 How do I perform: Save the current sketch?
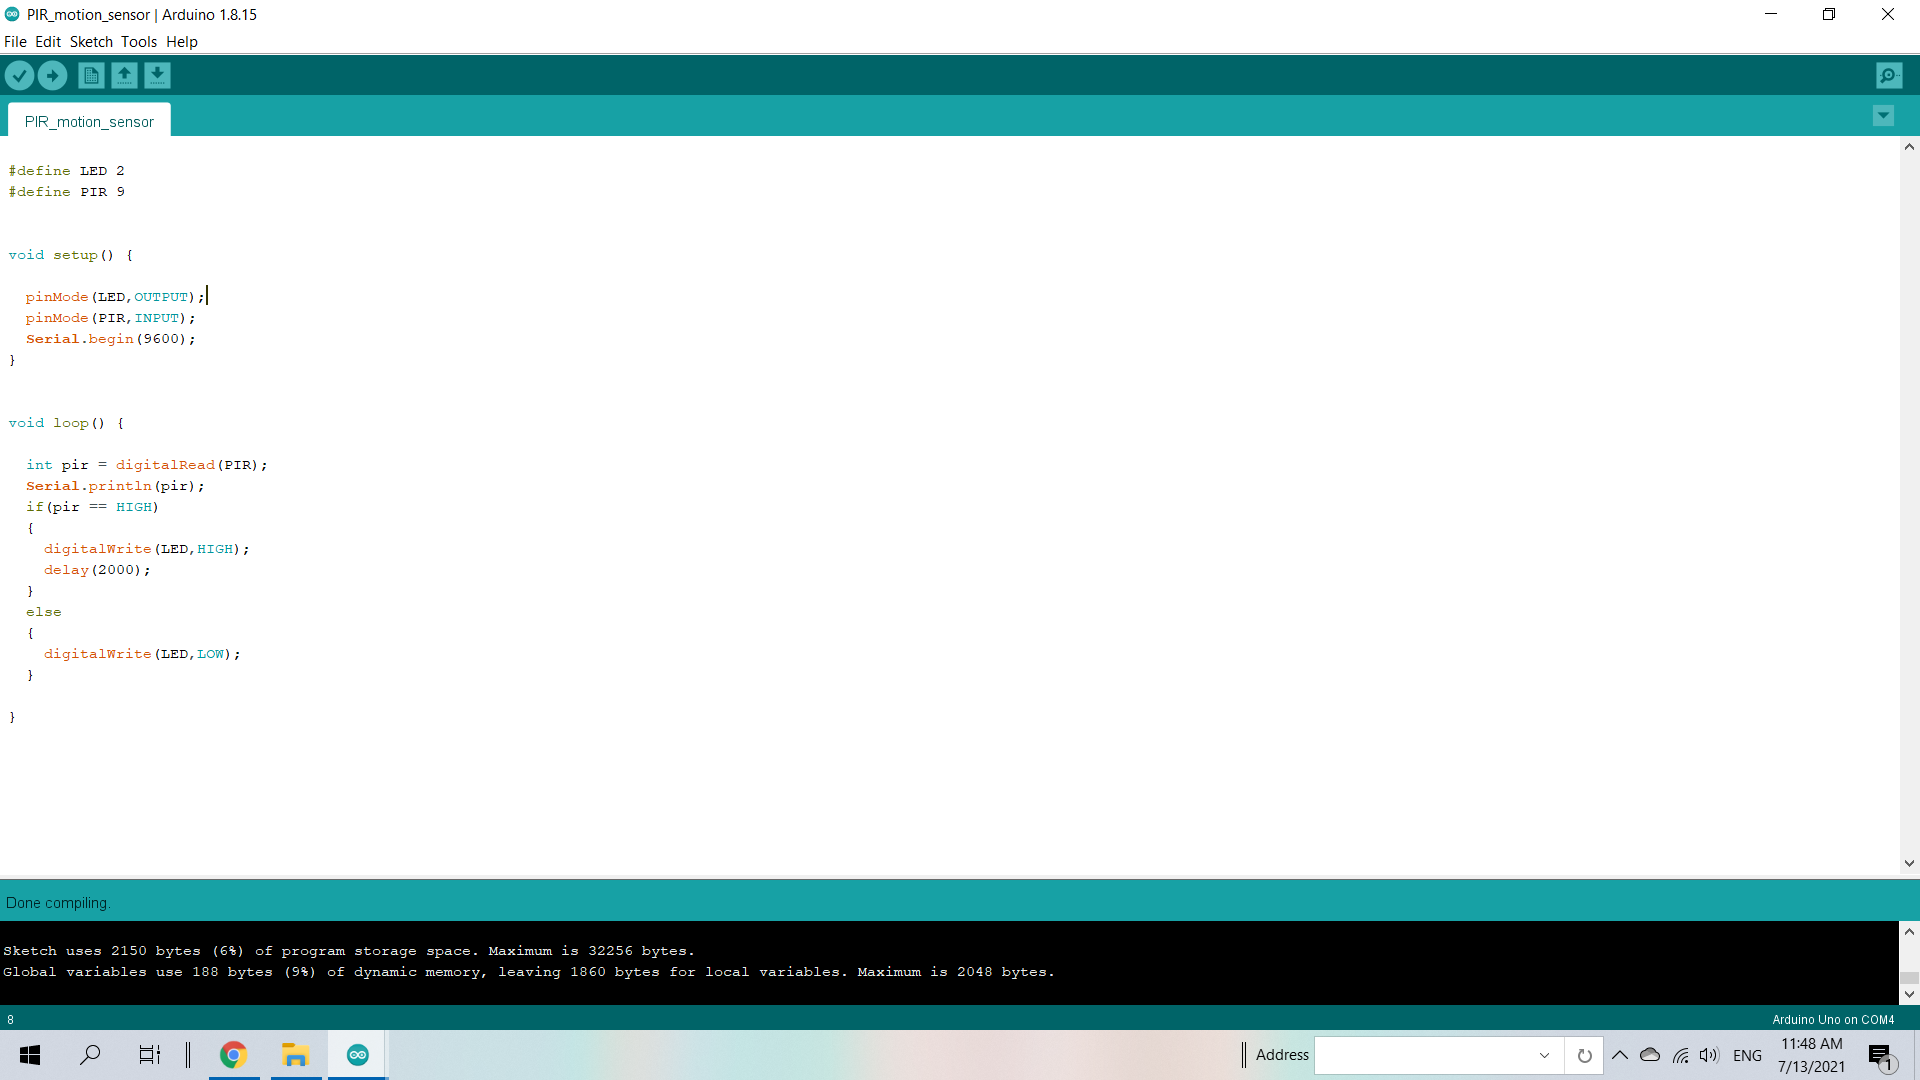coord(158,75)
